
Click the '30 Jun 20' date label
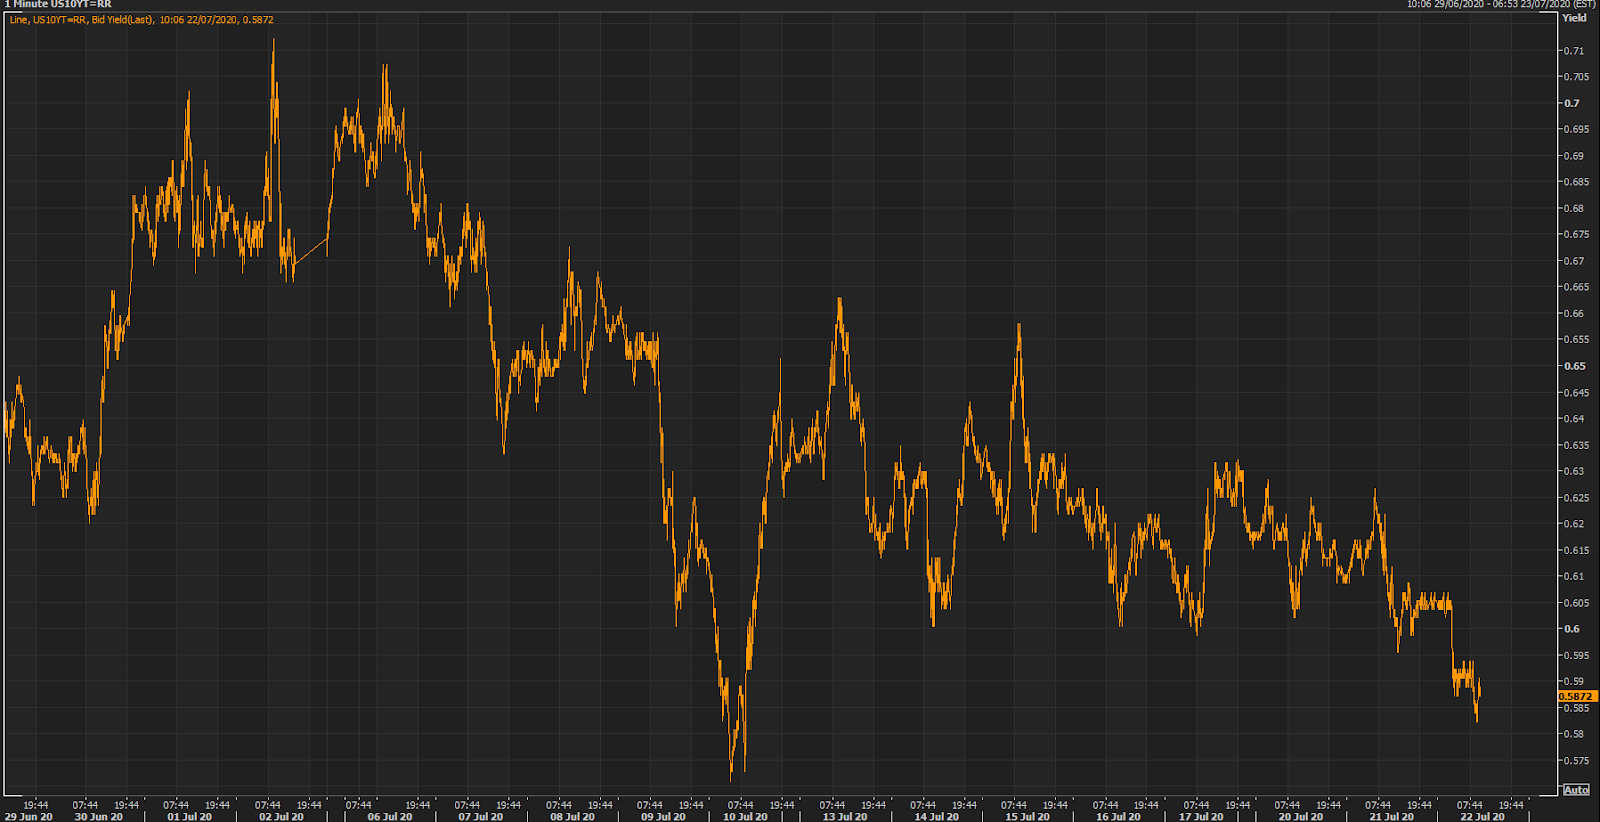click(x=99, y=816)
